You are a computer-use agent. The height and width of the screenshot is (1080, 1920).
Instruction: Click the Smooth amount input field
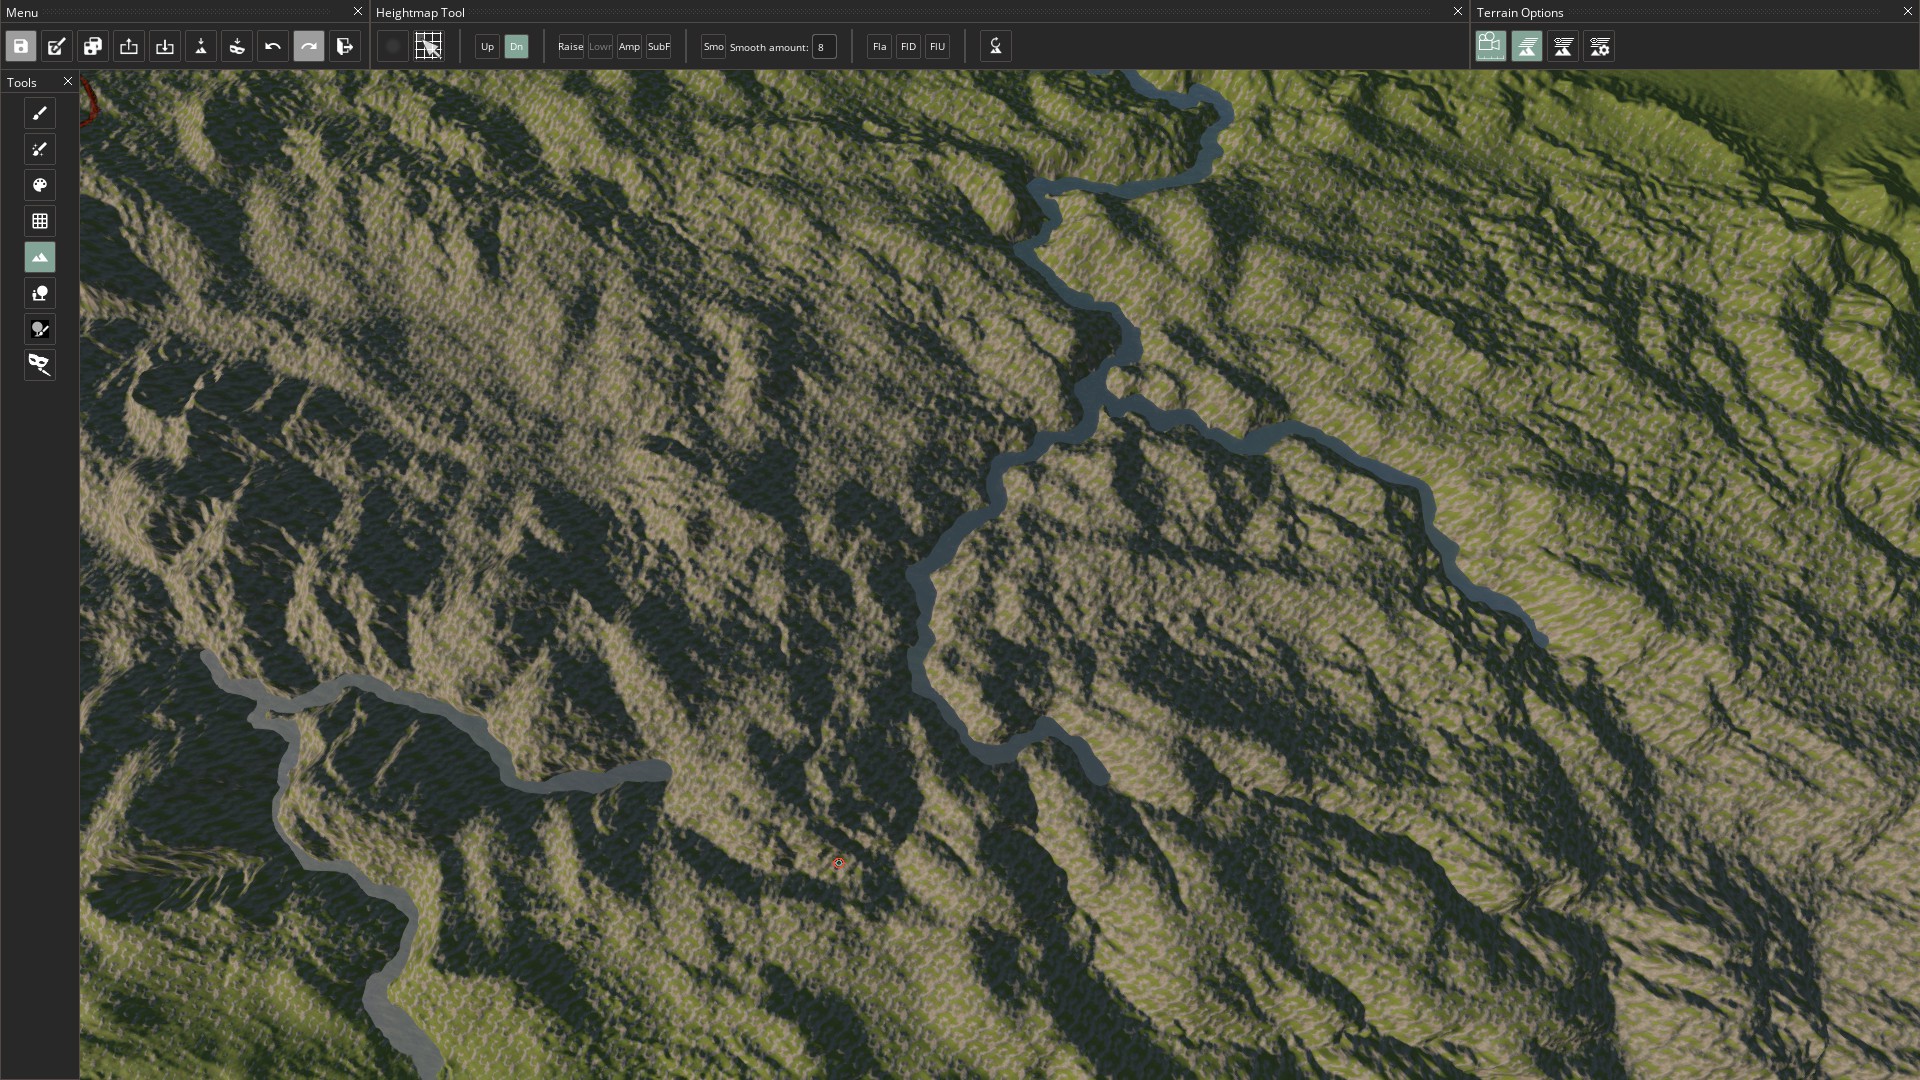click(x=823, y=46)
